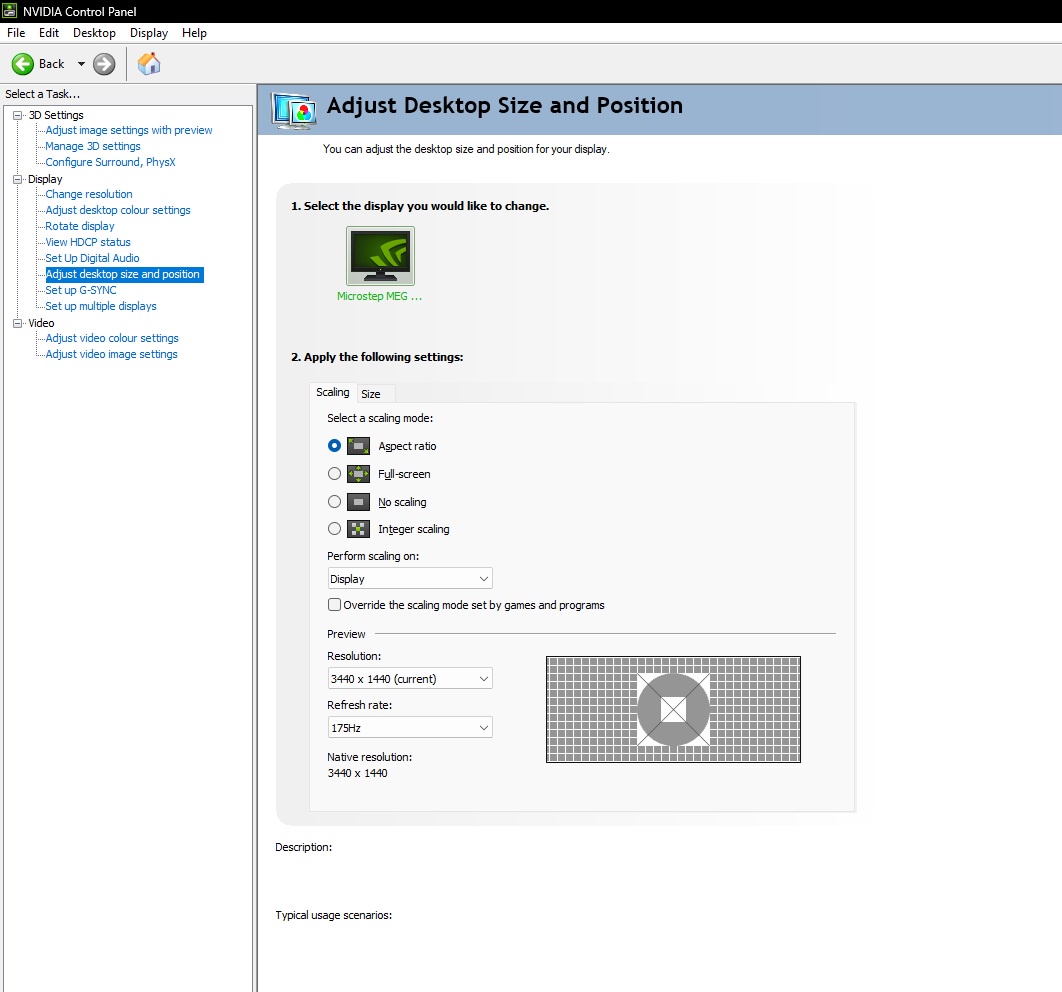Viewport: 1062px width, 992px height.
Task: Enable Override the scaling mode checkbox
Action: coord(335,605)
